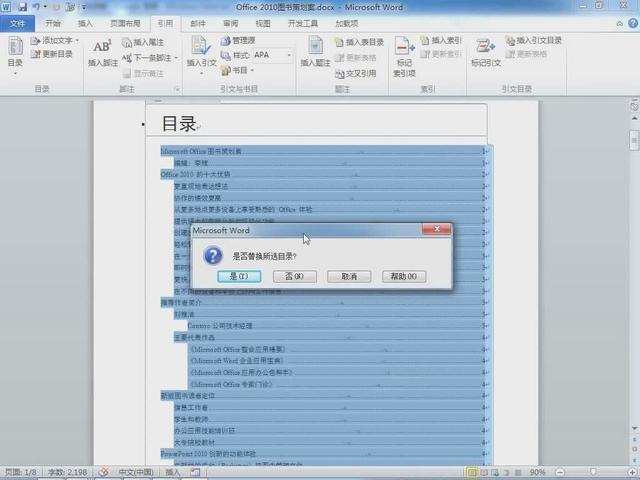640x480 pixels.
Task: Open the Undo history dropdown arrow
Action: click(45, 7)
